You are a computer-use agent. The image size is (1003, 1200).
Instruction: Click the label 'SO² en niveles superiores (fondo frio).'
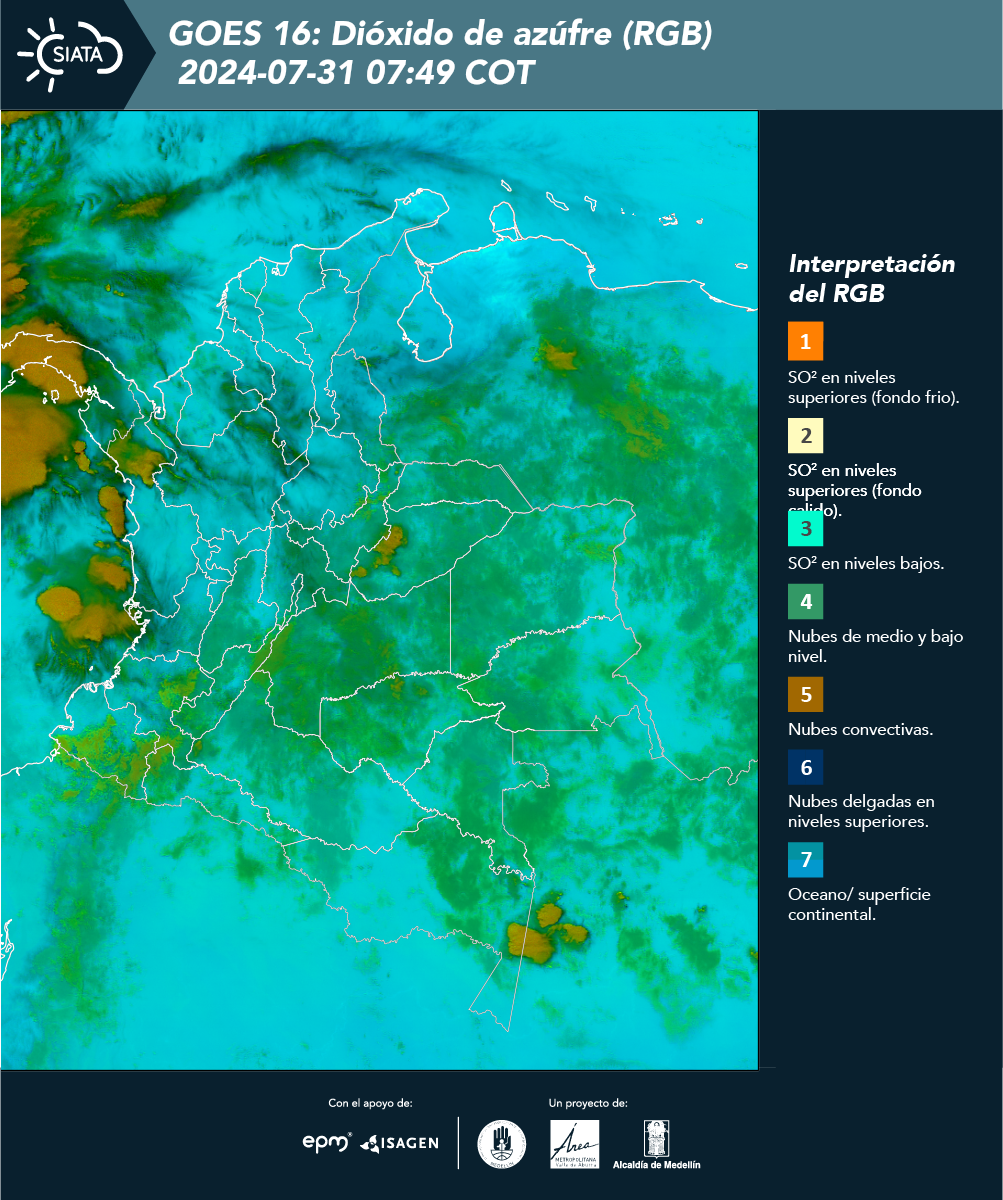pos(874,387)
